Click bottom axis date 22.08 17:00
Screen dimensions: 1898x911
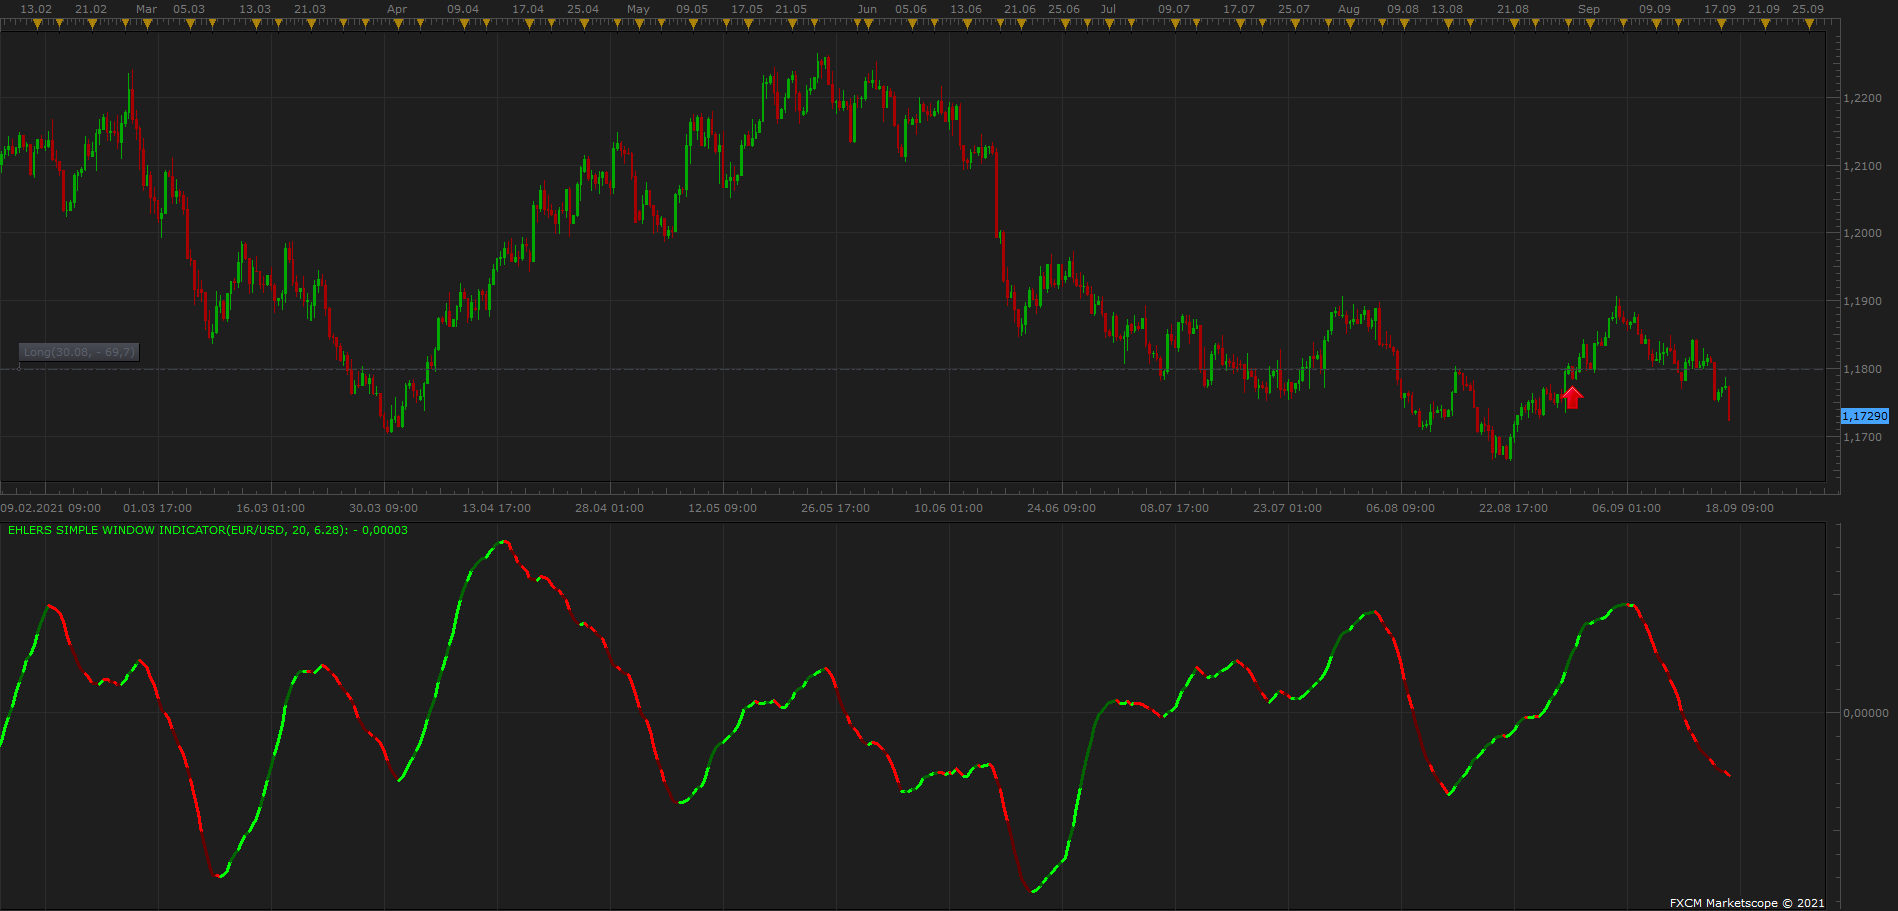point(1514,508)
